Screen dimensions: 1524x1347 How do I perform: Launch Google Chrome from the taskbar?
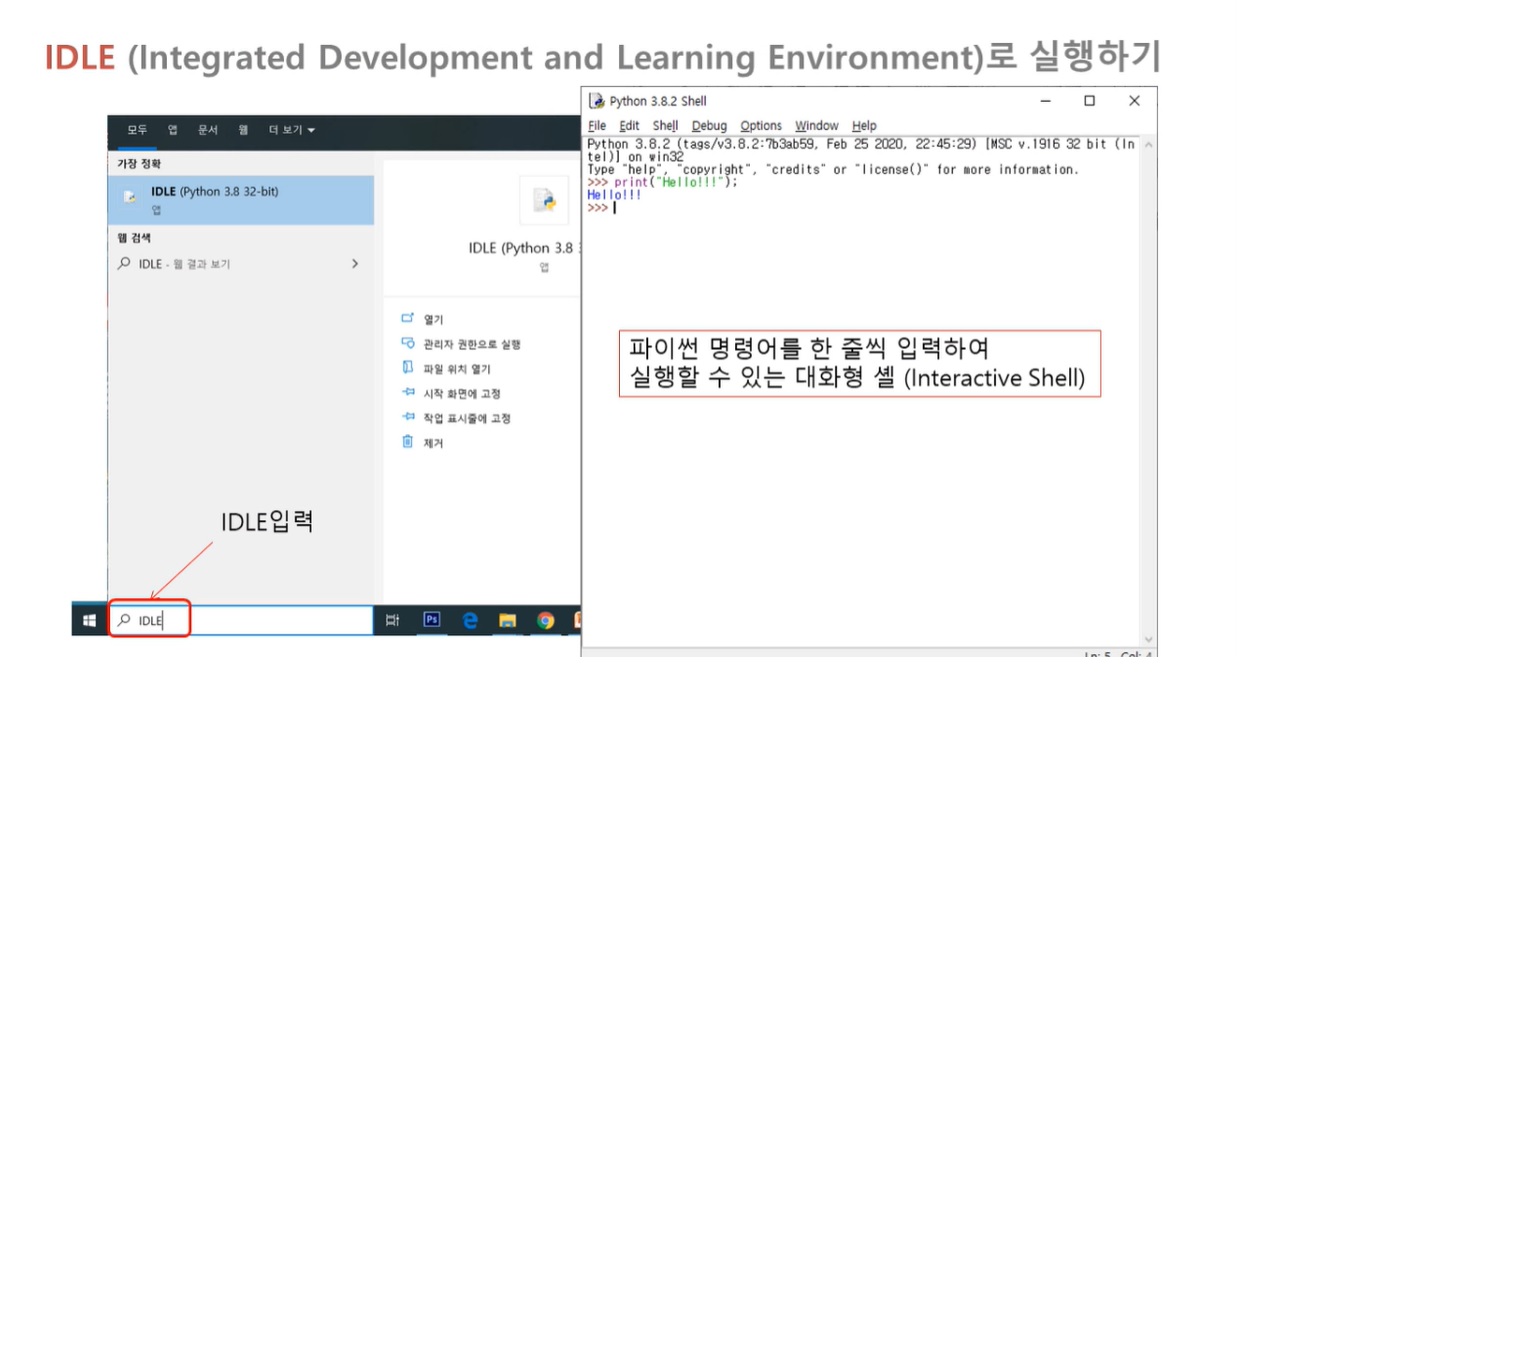tap(546, 620)
